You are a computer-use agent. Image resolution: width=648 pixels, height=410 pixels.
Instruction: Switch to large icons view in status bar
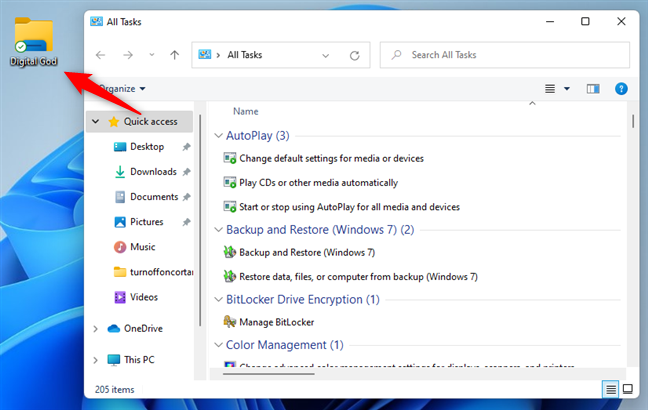tap(628, 388)
